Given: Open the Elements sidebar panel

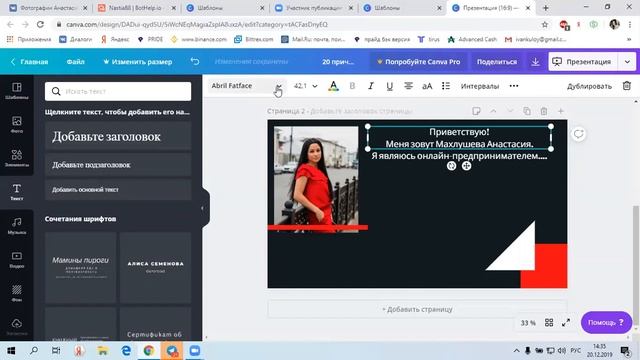Looking at the screenshot, I should (17, 158).
